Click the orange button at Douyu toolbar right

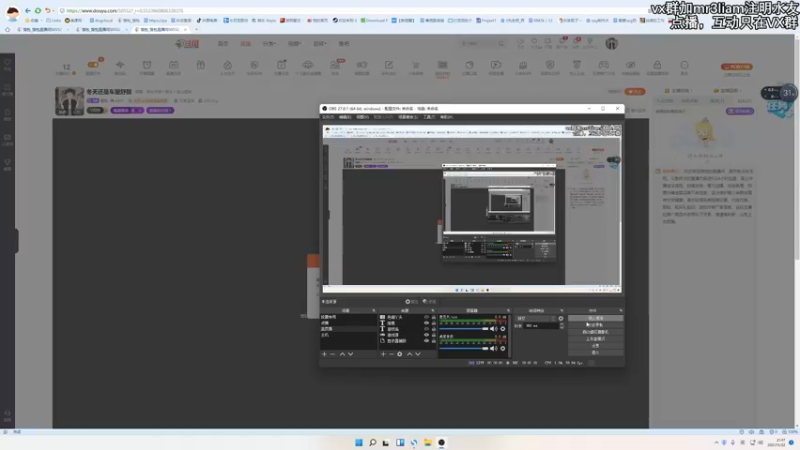tap(736, 67)
